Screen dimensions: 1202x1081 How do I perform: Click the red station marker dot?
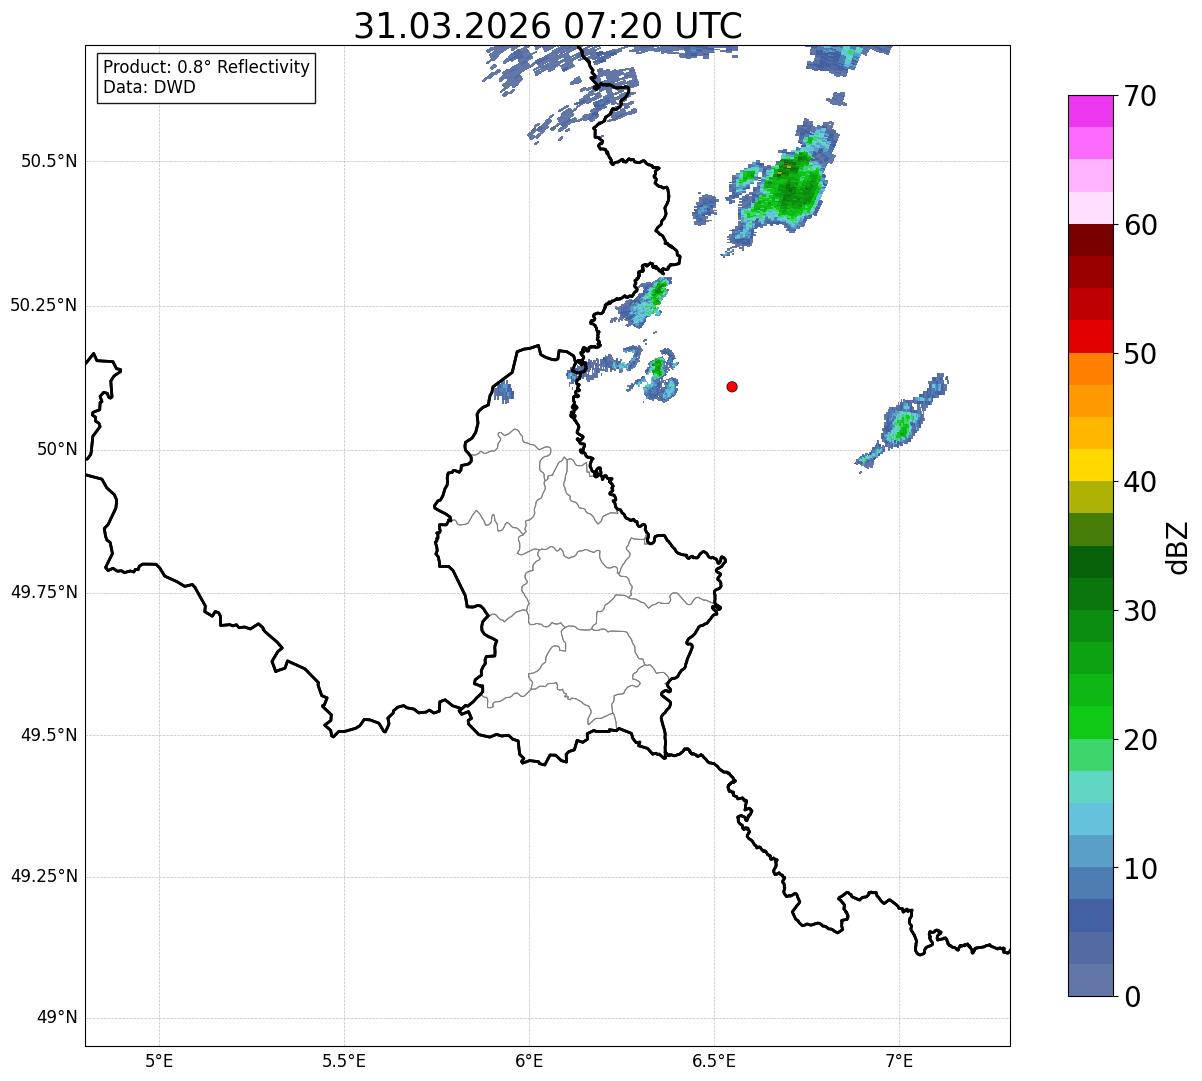pyautogui.click(x=732, y=386)
